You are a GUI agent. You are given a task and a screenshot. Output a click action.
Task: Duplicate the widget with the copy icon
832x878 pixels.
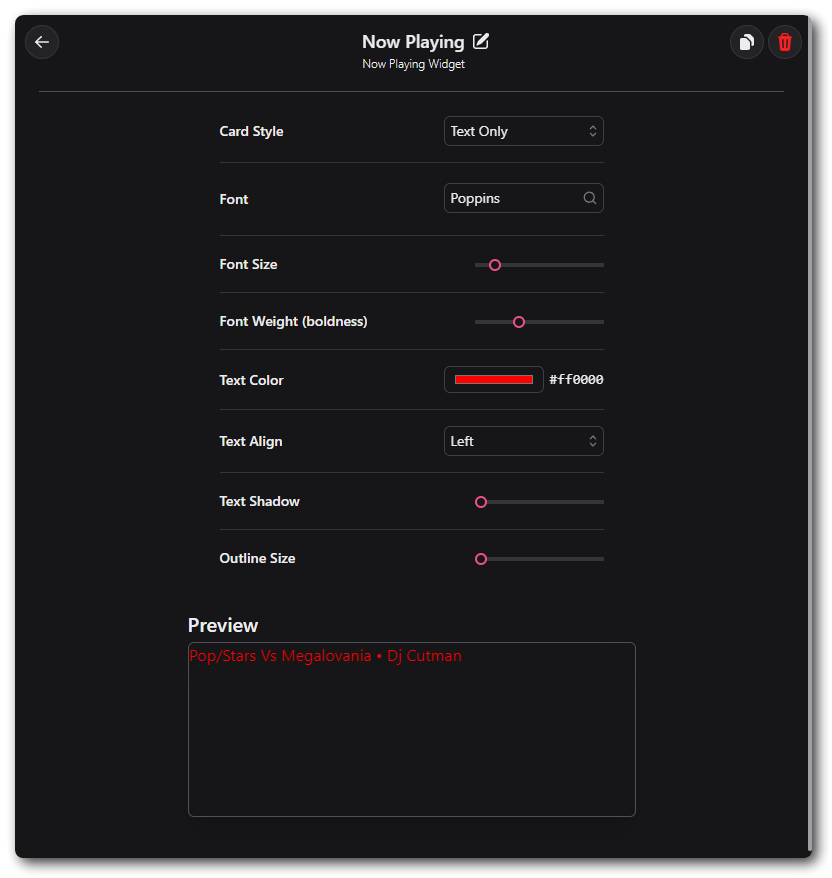tap(746, 42)
